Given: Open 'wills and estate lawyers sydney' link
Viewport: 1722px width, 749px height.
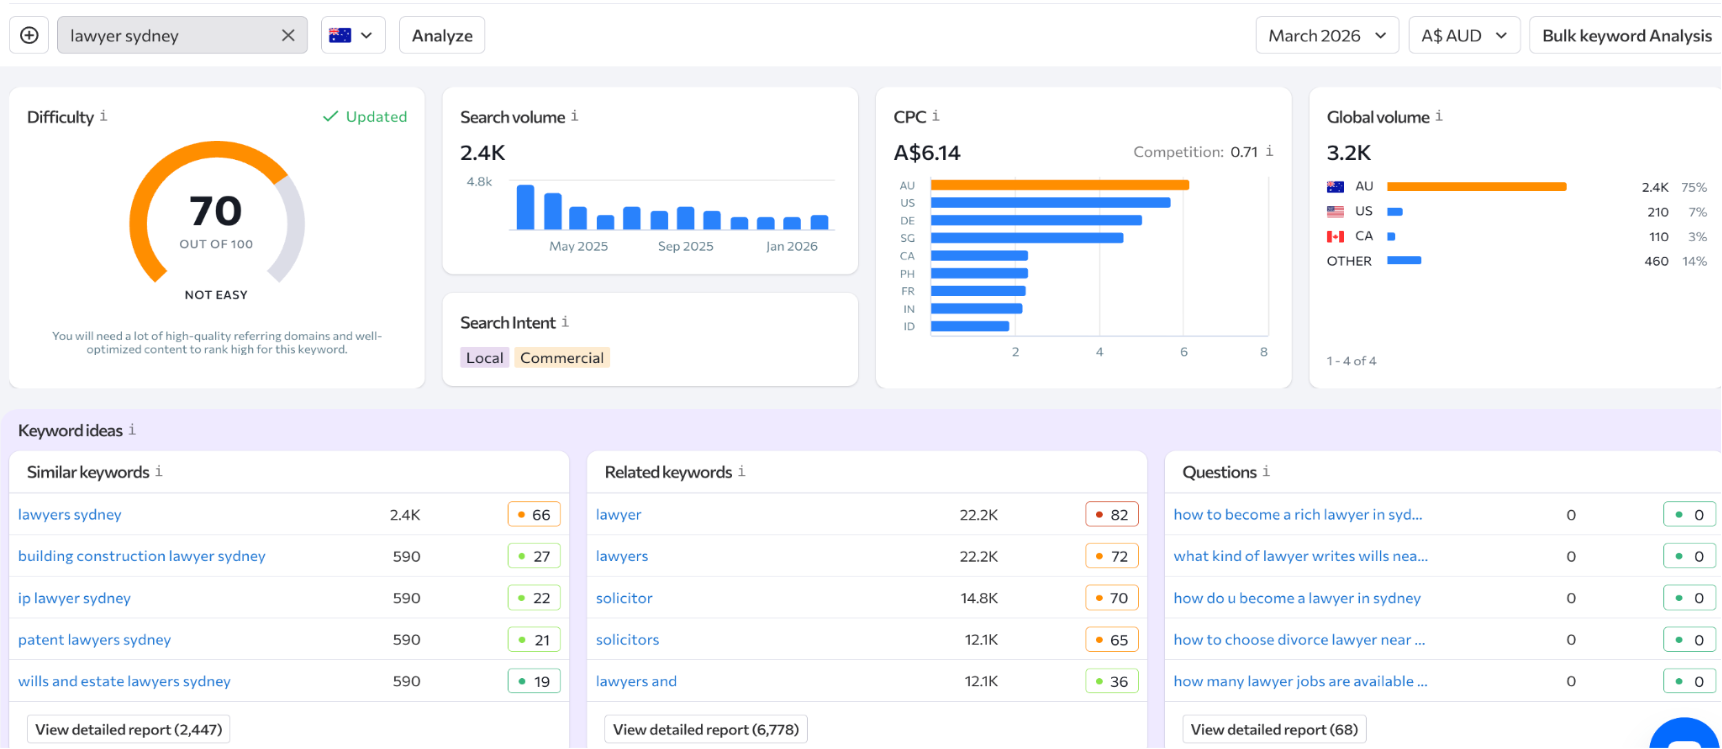Looking at the screenshot, I should [124, 681].
